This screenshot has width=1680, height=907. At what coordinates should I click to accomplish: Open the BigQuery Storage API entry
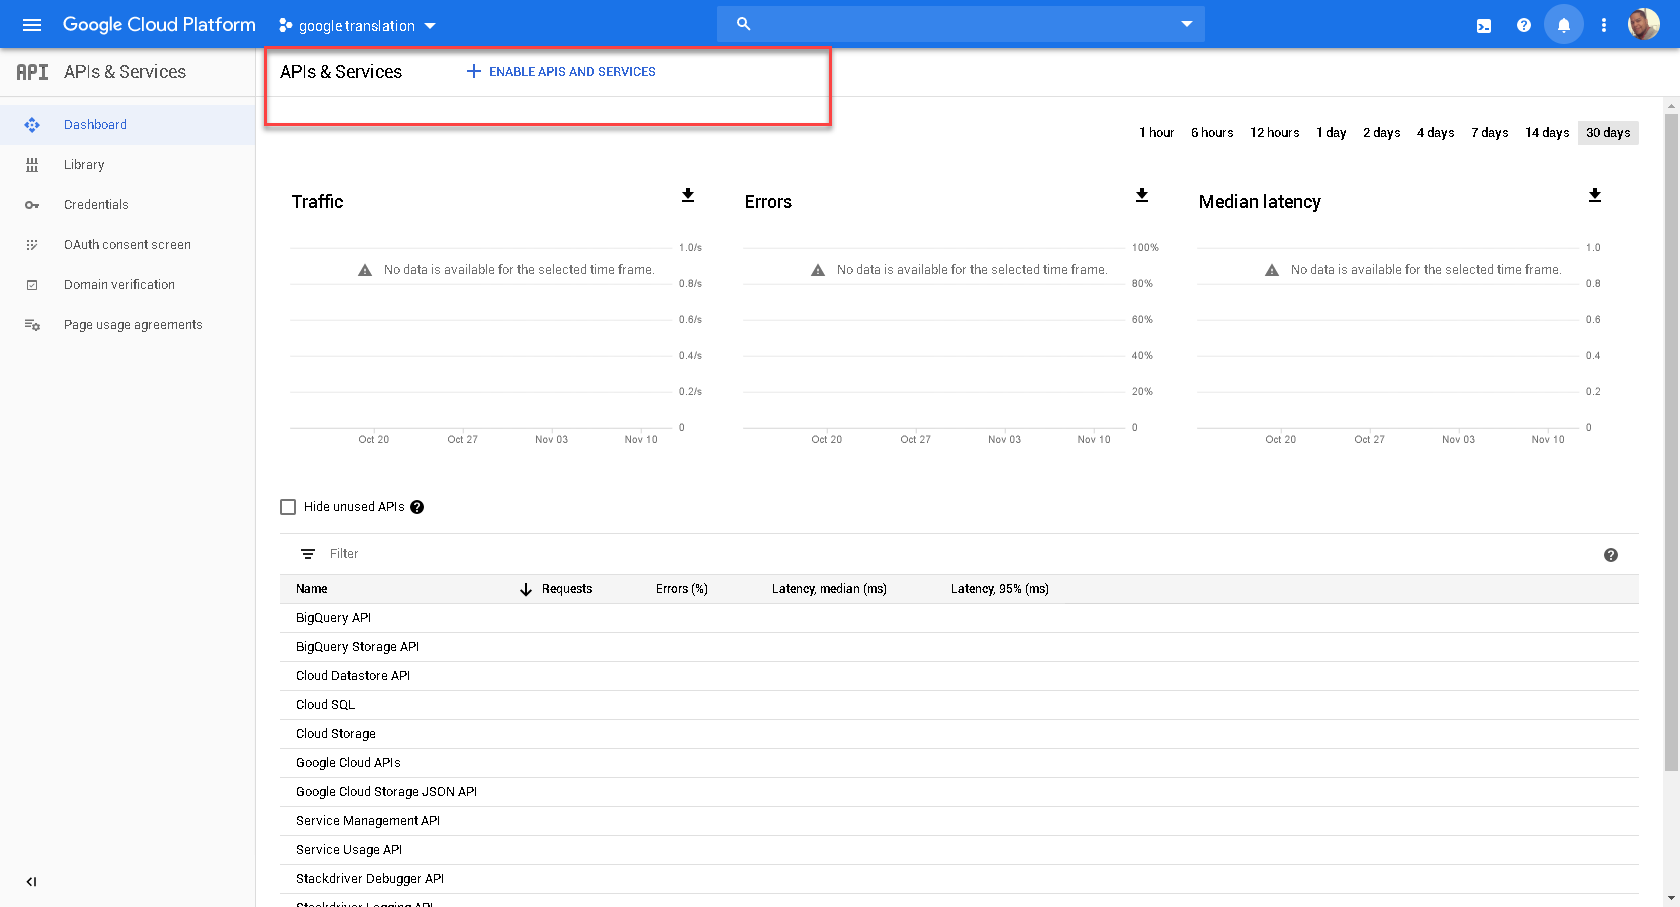pyautogui.click(x=357, y=647)
